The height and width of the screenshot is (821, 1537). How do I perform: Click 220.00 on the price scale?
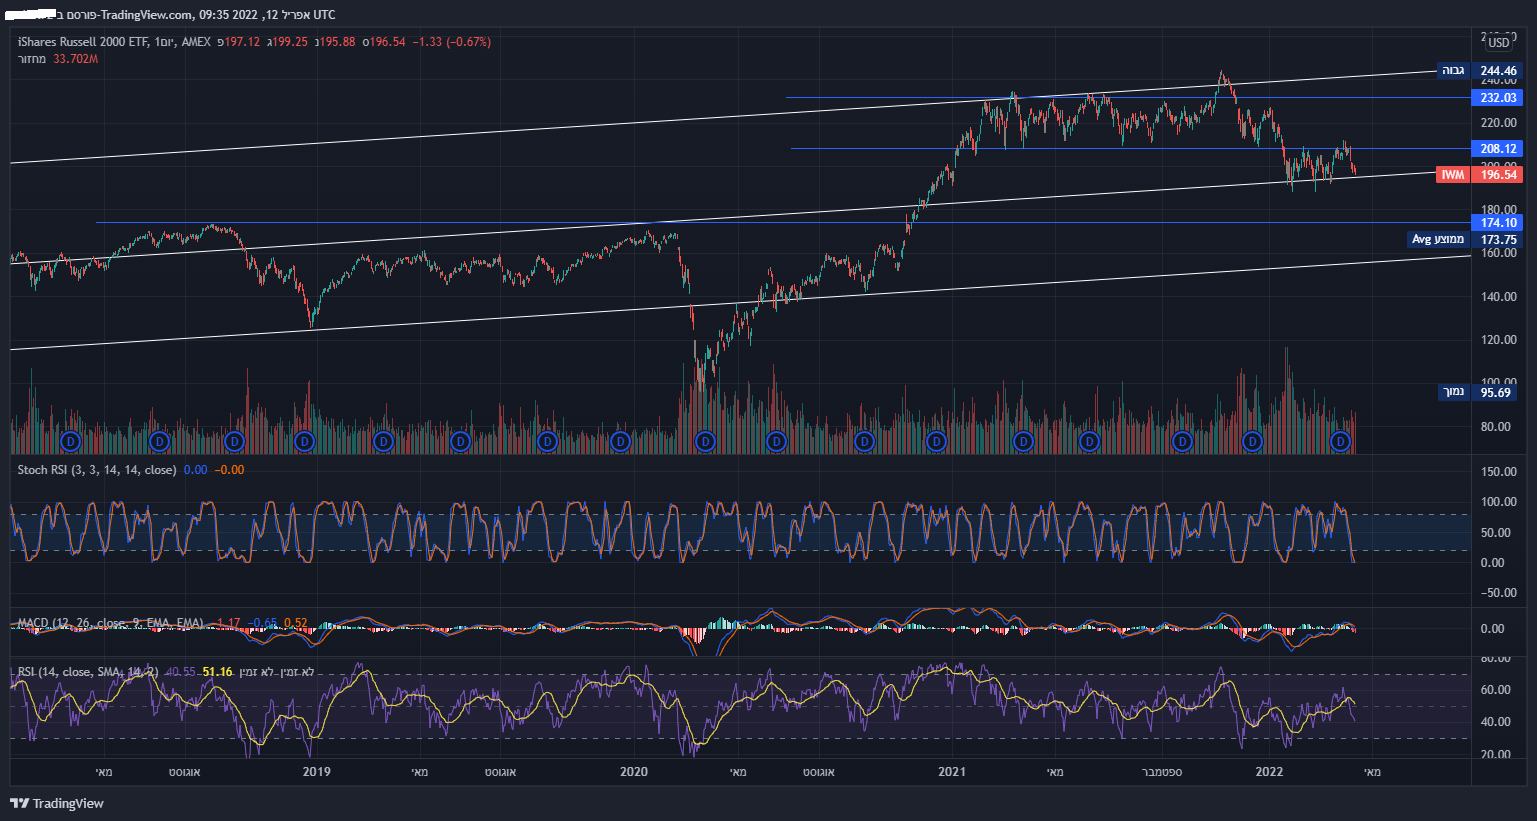[x=1498, y=123]
